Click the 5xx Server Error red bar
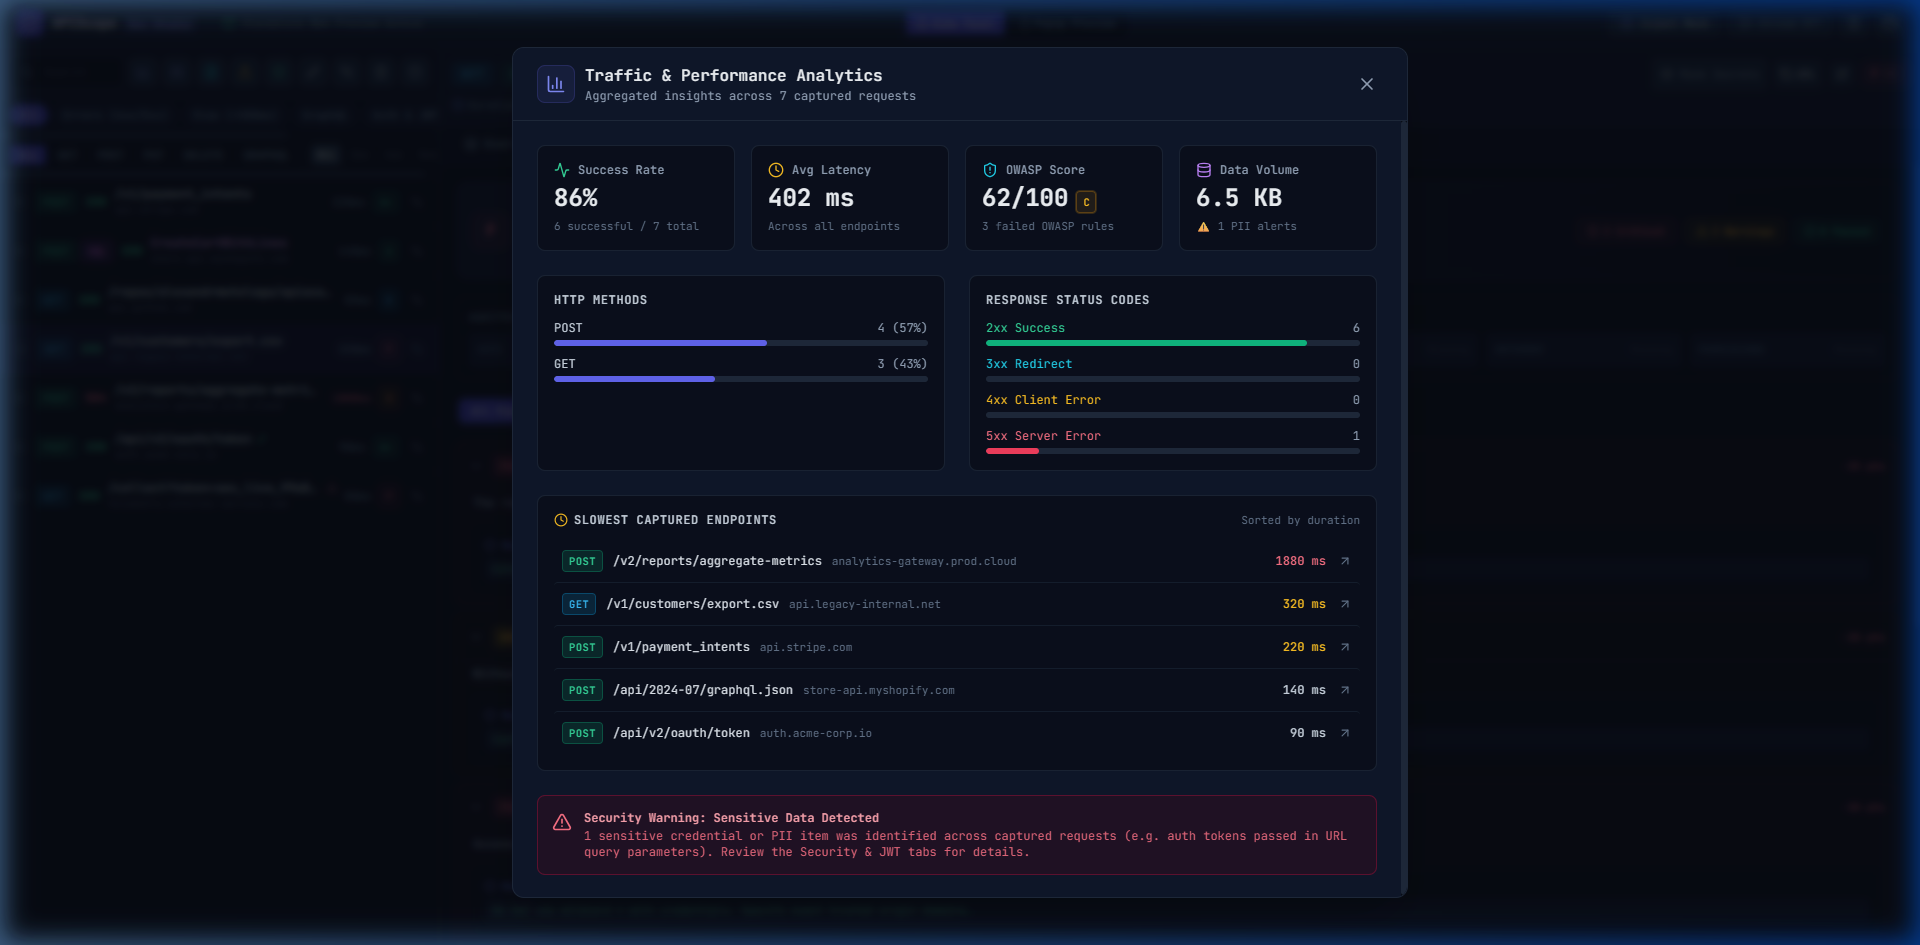This screenshot has height=945, width=1920. pyautogui.click(x=1013, y=451)
